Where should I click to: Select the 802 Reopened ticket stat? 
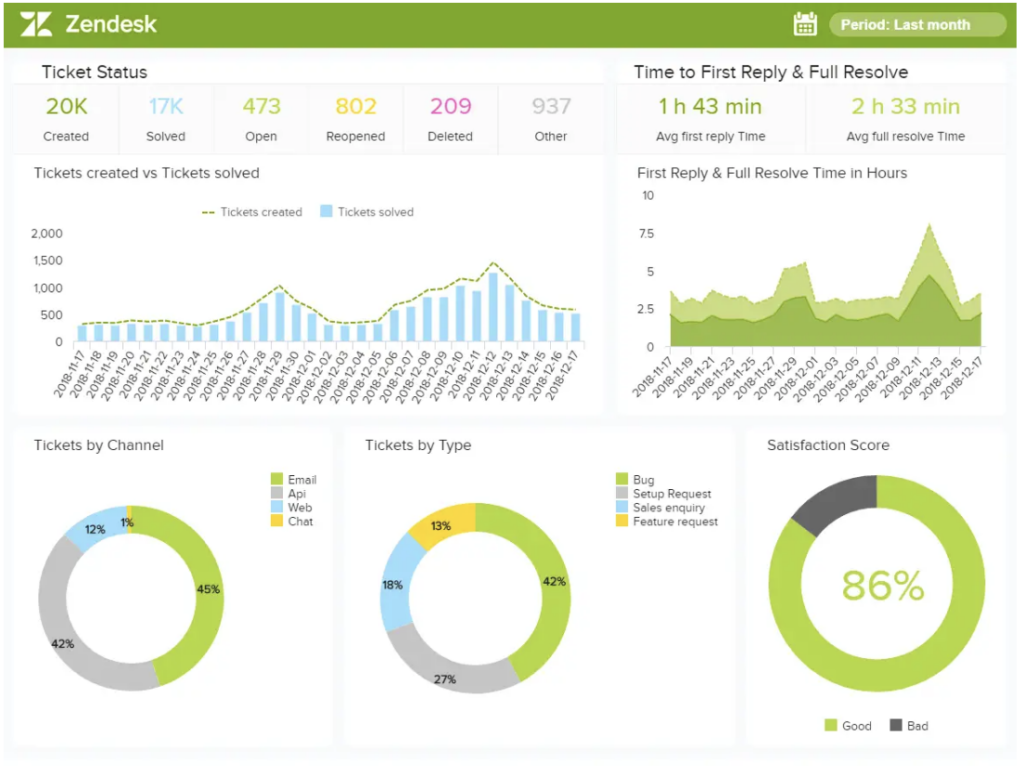[x=356, y=119]
